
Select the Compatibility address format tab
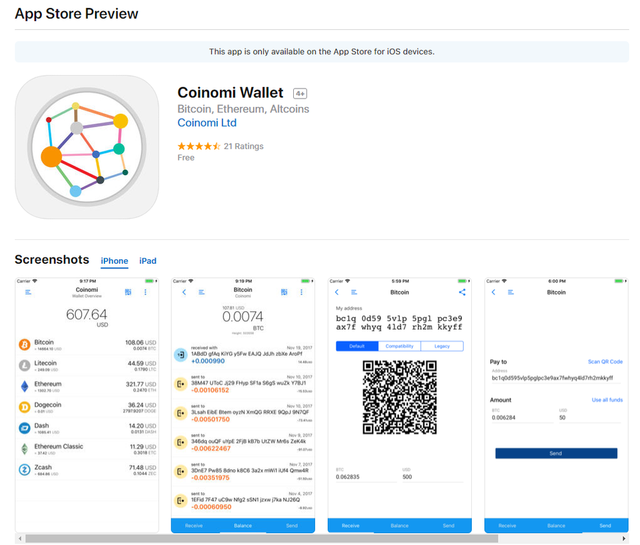[x=400, y=346]
